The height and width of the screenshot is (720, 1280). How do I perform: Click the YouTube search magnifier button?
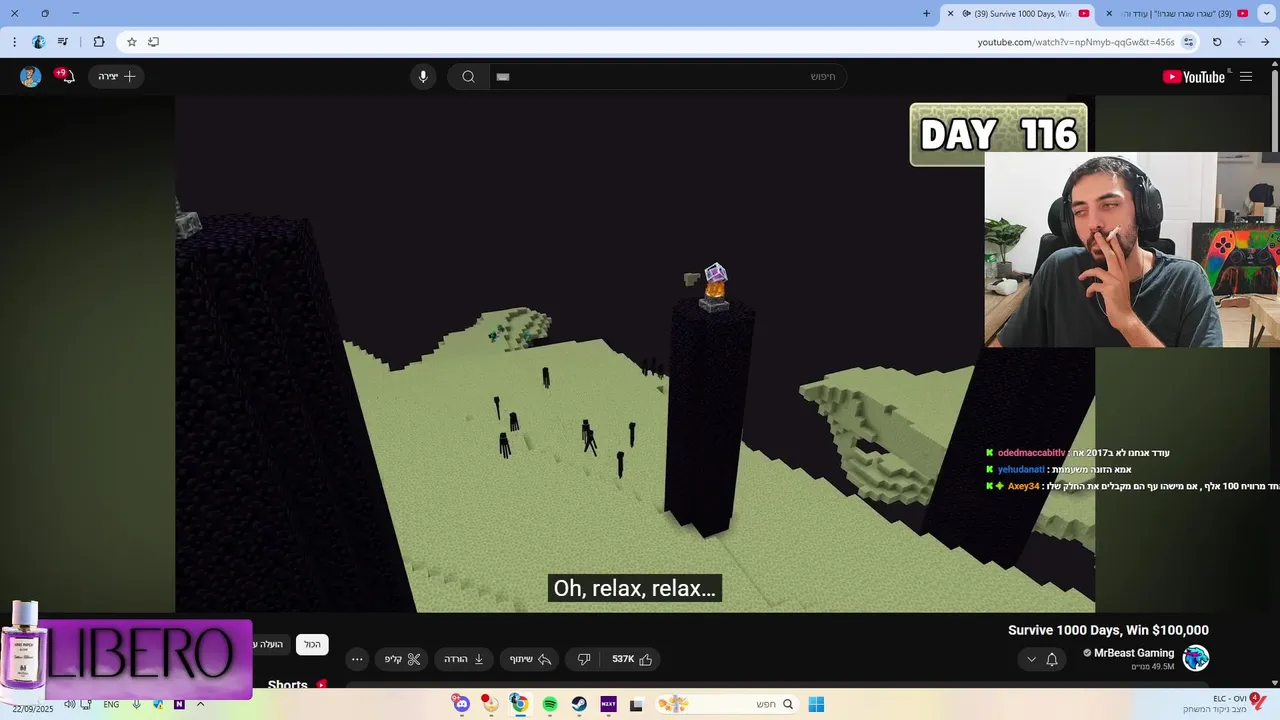468,77
